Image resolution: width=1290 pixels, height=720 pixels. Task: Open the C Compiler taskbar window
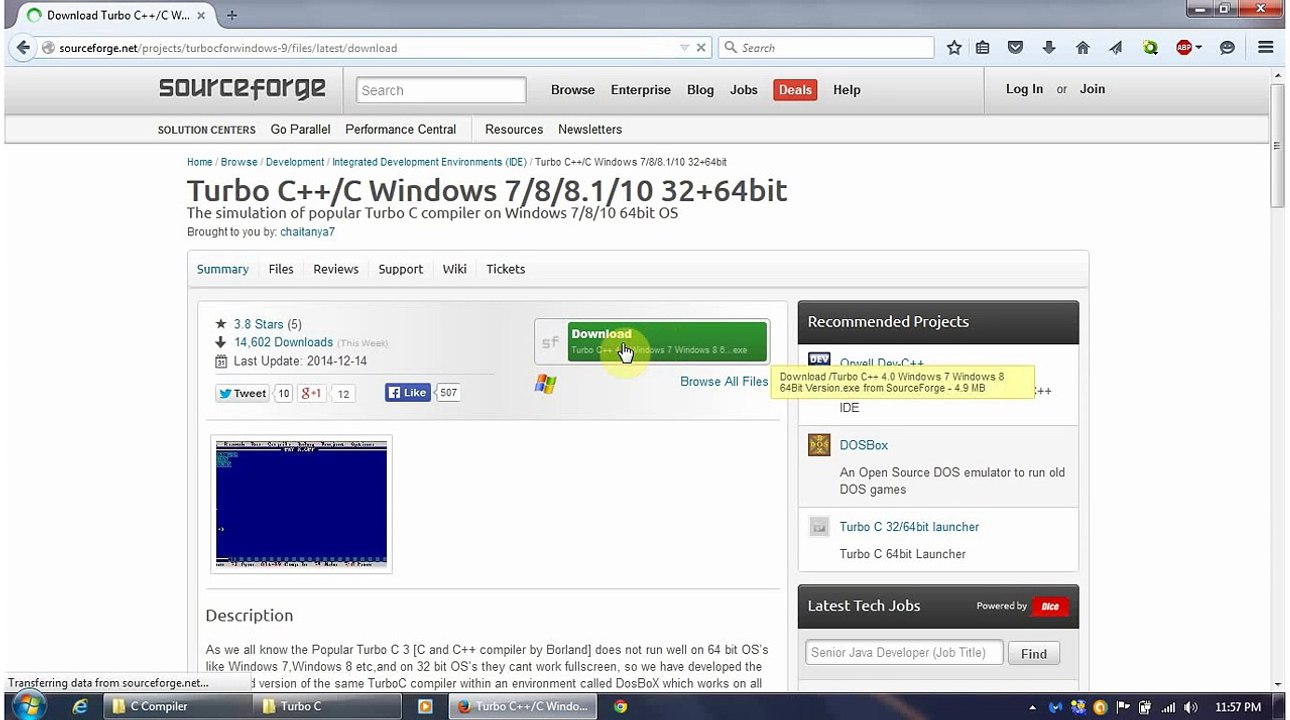176,706
